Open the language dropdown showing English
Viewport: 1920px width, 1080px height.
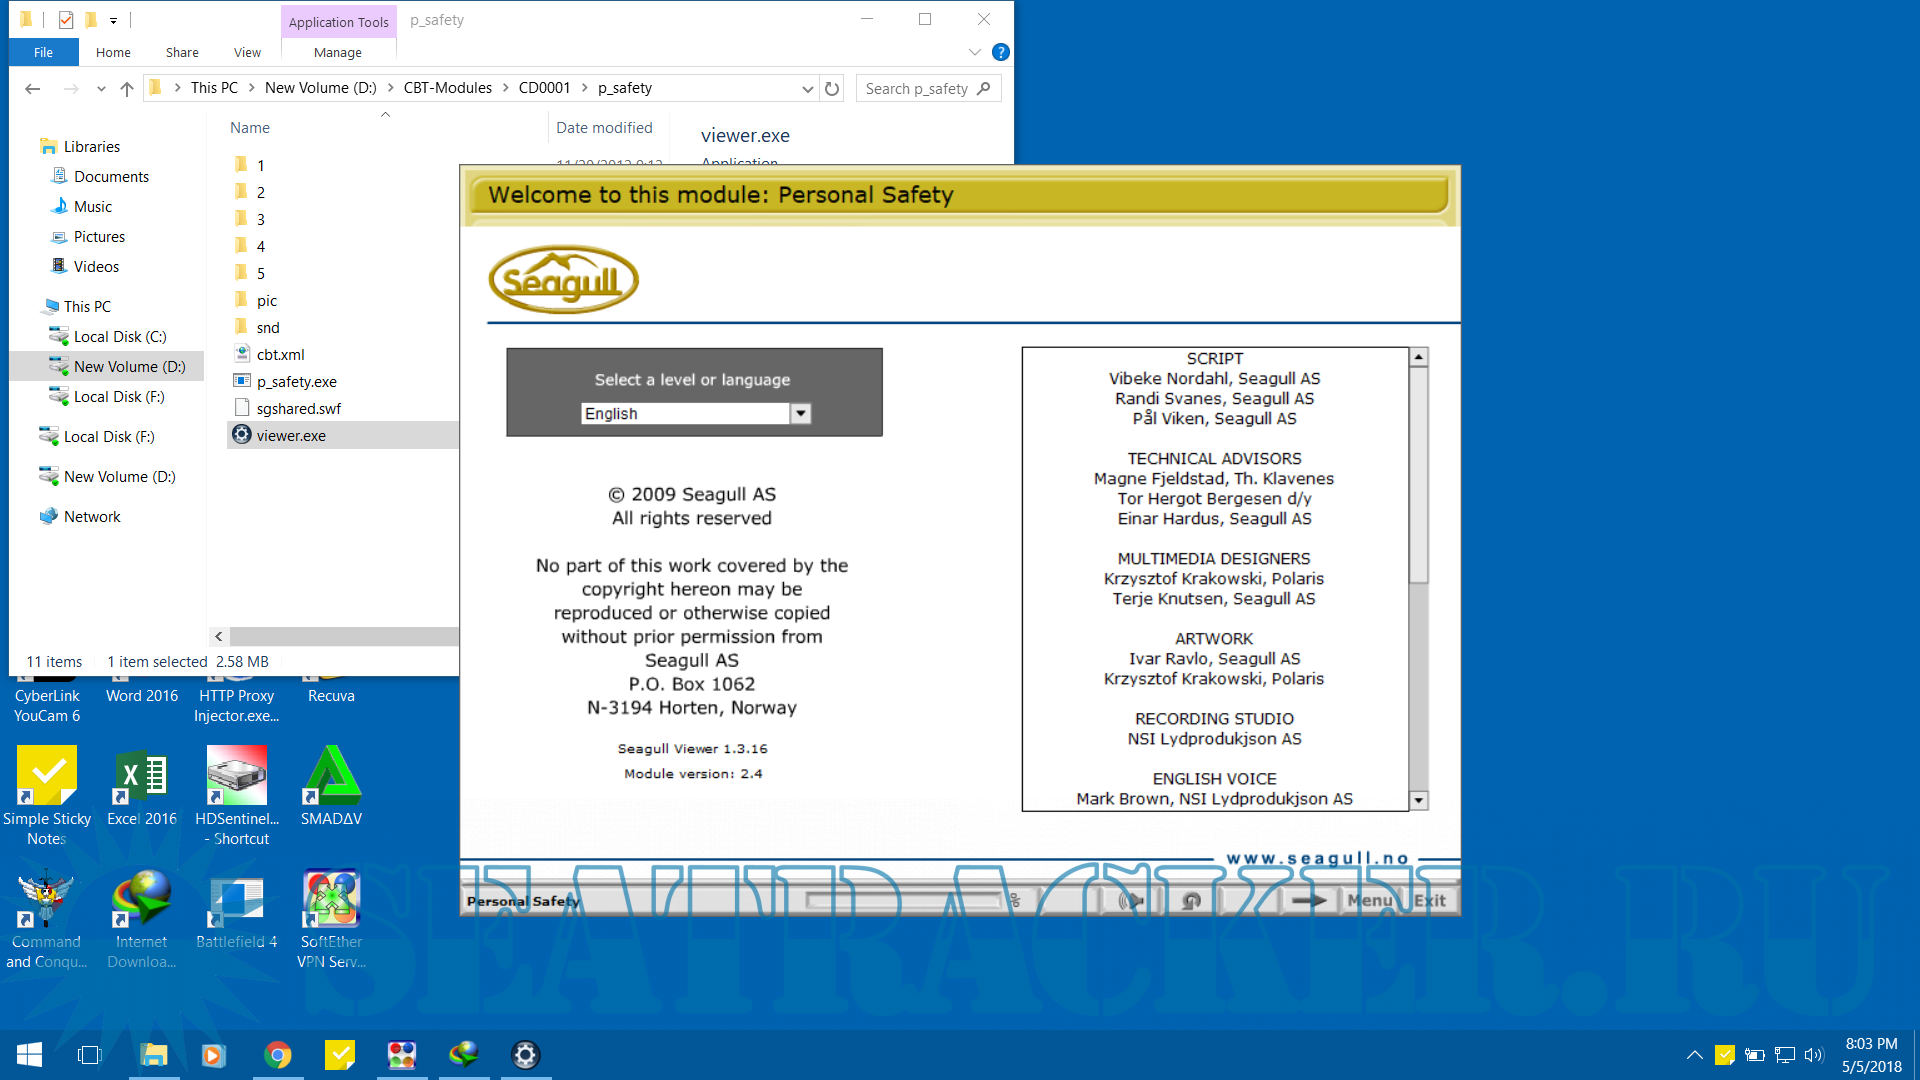tap(800, 414)
